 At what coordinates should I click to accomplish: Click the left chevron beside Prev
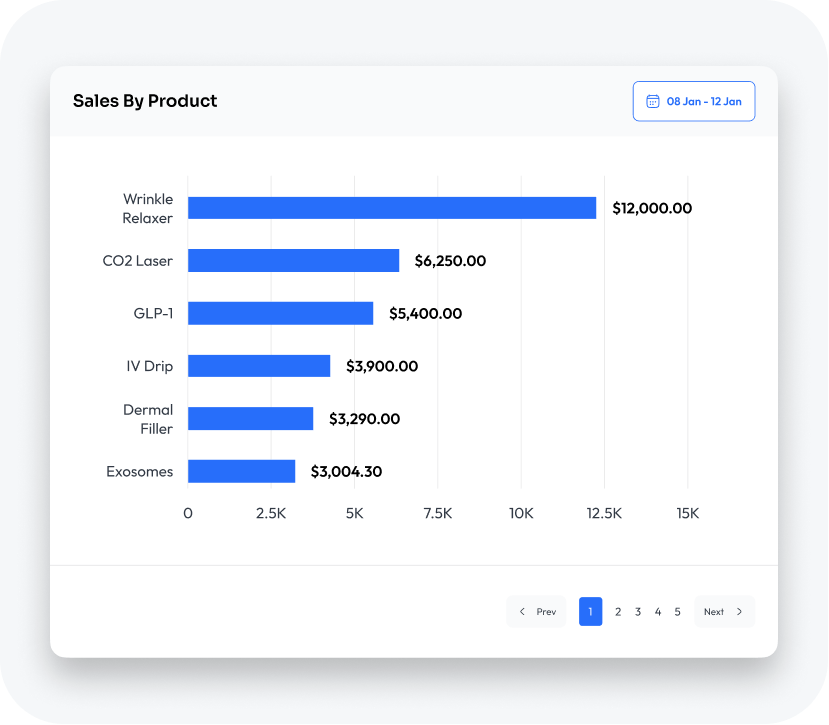pos(522,611)
